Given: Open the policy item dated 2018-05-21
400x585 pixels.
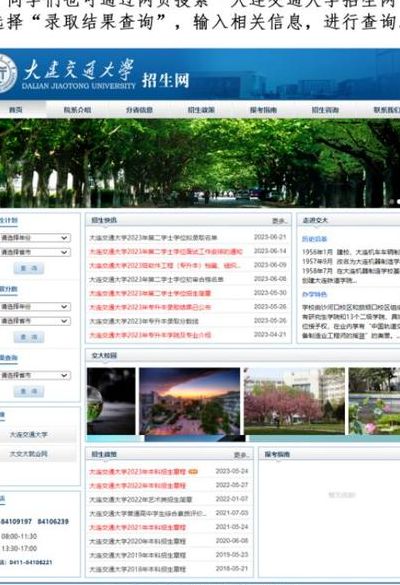Looking at the screenshot, I should pyautogui.click(x=137, y=569).
